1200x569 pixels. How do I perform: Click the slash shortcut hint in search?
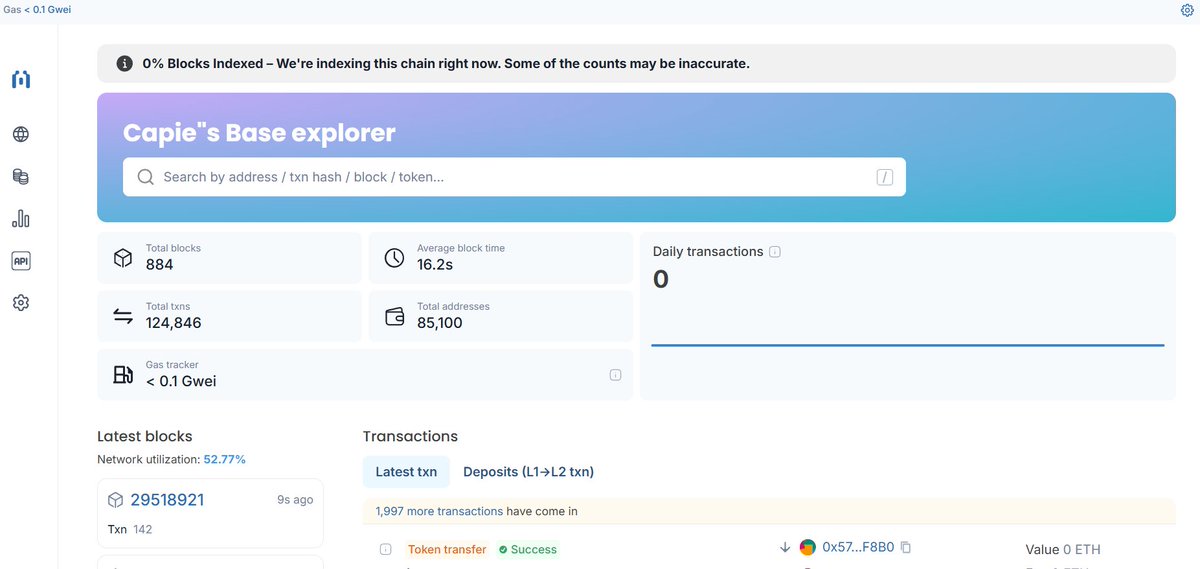884,177
